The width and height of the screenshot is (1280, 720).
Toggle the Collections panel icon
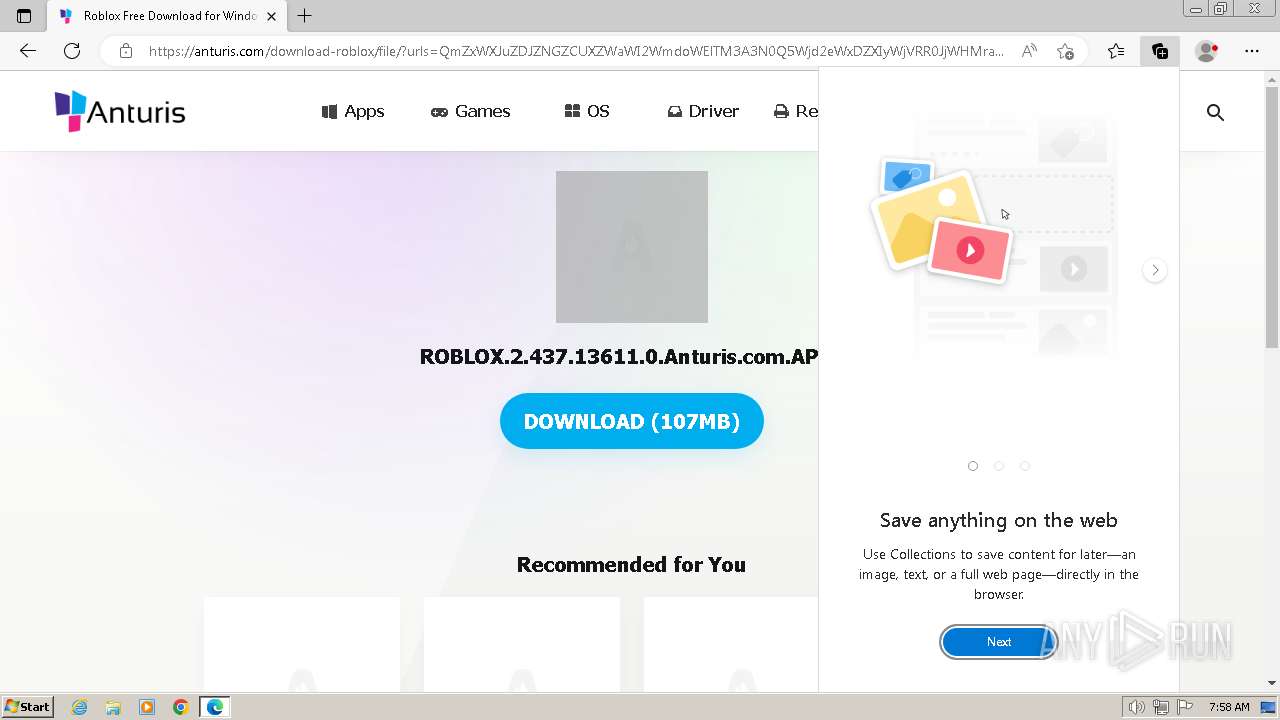tap(1160, 51)
